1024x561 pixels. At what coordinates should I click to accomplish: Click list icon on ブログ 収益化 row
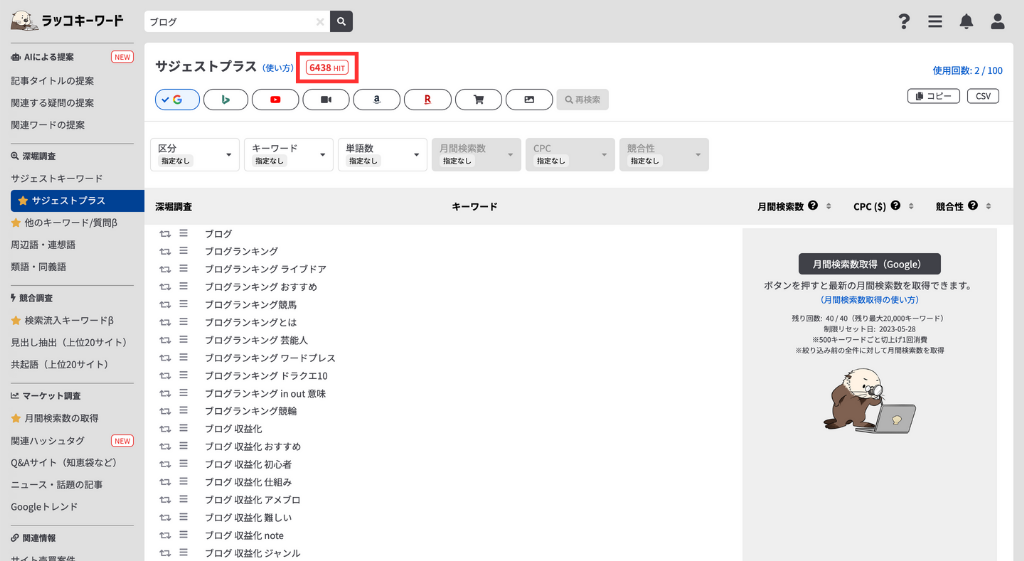pyautogui.click(x=184, y=428)
